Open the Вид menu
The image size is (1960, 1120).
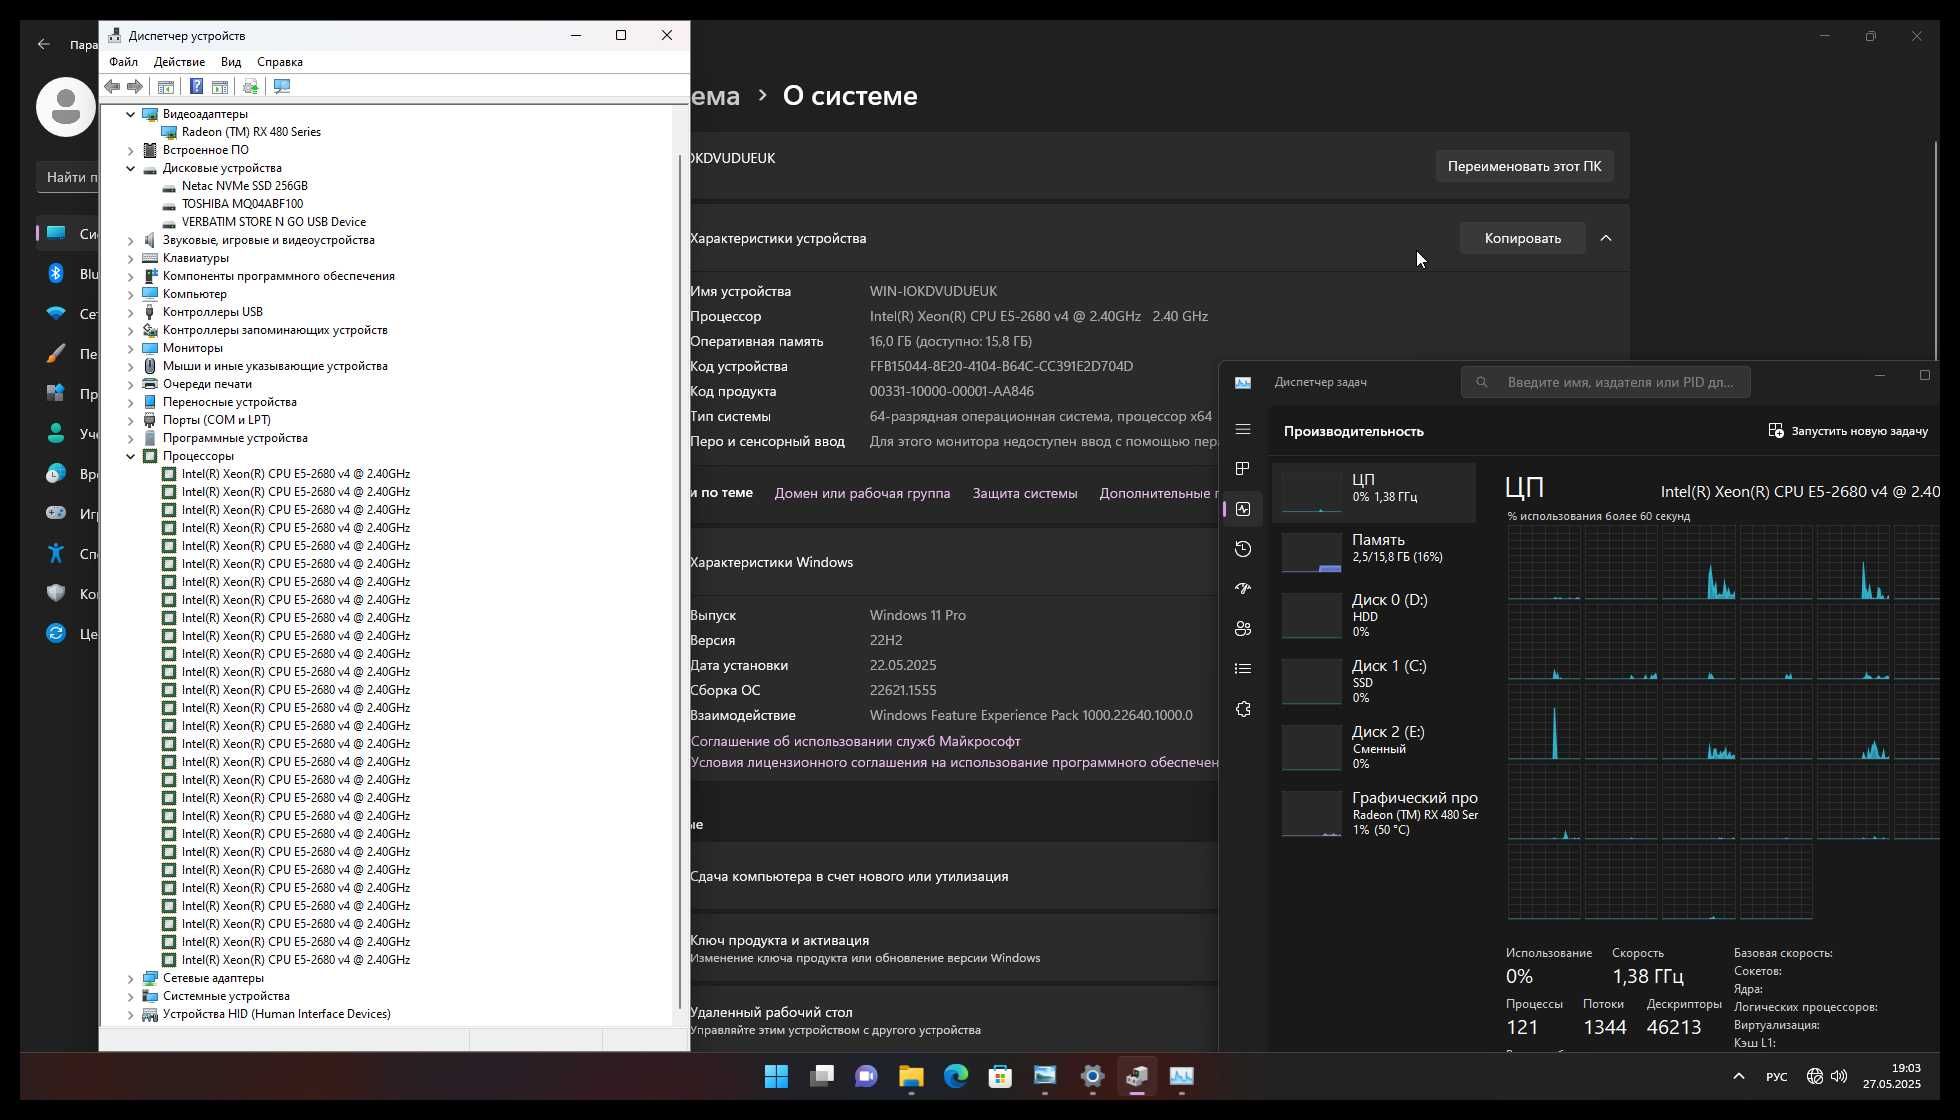click(231, 62)
